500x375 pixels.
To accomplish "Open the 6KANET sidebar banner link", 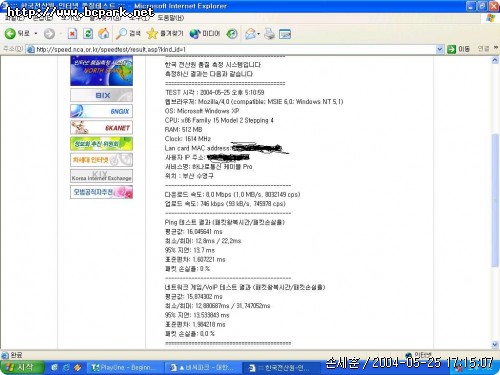I will click(101, 127).
